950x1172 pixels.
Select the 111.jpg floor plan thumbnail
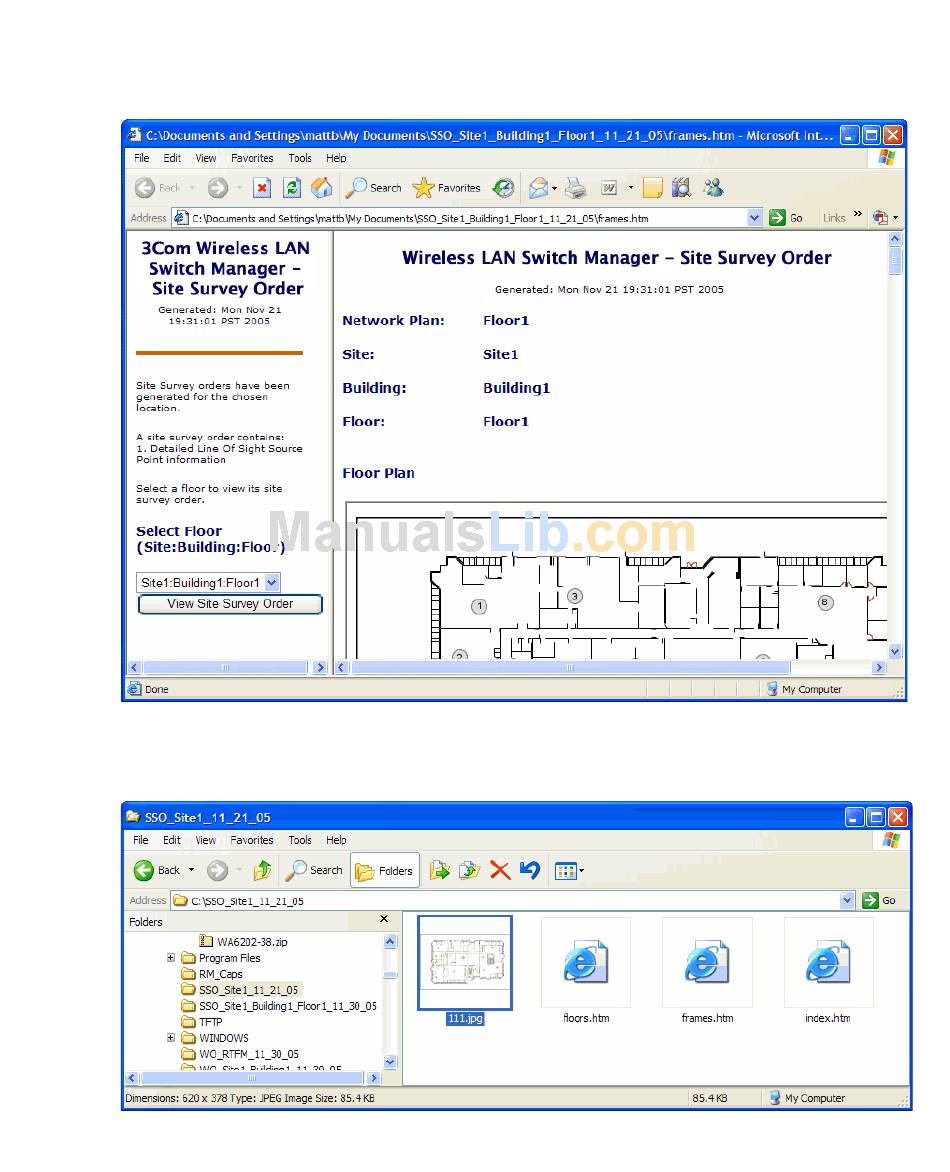pos(465,963)
